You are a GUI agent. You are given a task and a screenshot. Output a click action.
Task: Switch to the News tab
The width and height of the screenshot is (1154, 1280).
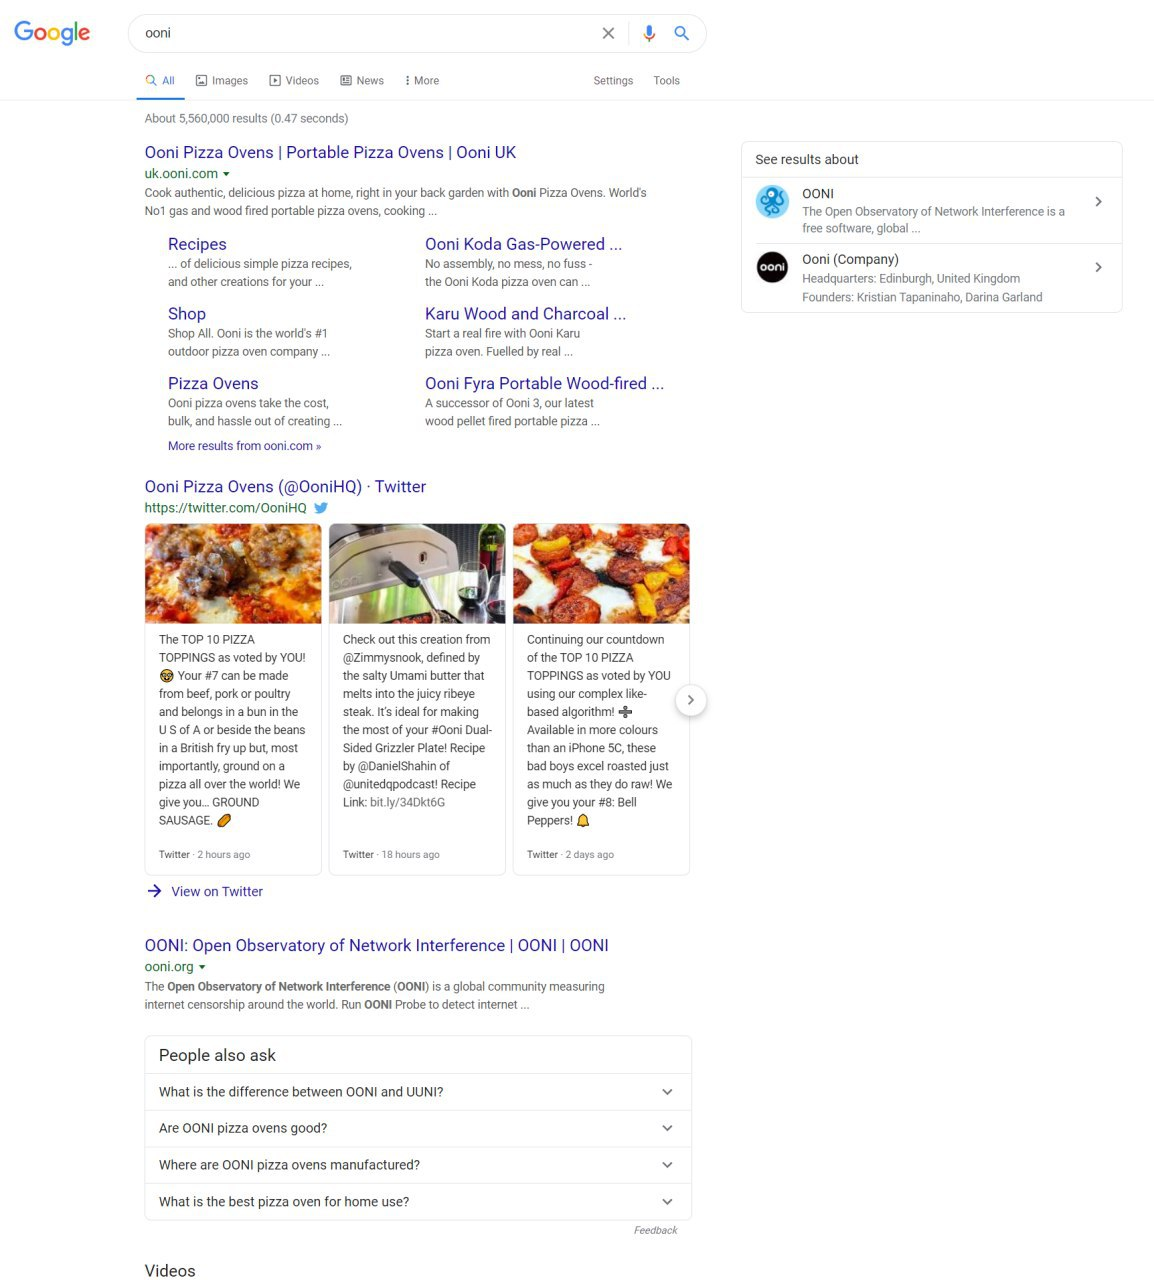[x=362, y=81]
